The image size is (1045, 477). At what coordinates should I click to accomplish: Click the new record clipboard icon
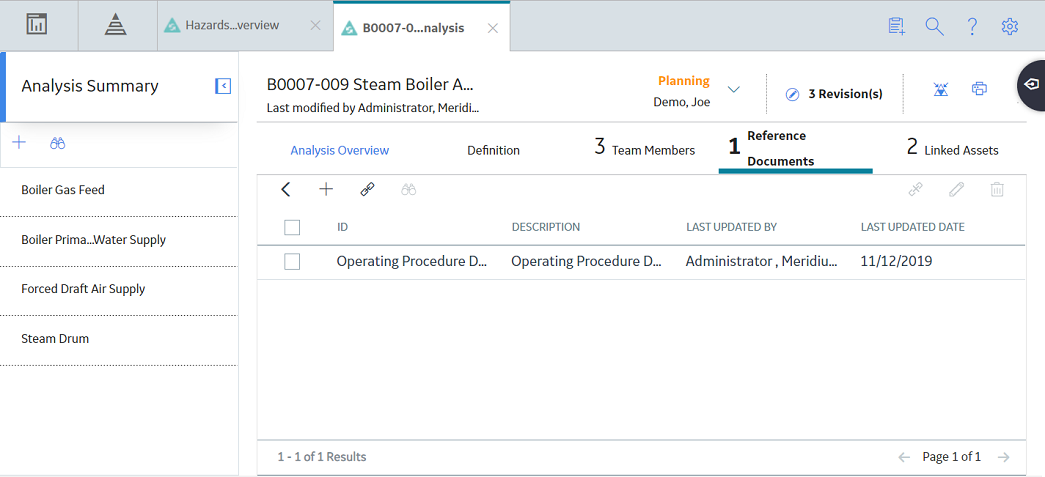coord(896,26)
